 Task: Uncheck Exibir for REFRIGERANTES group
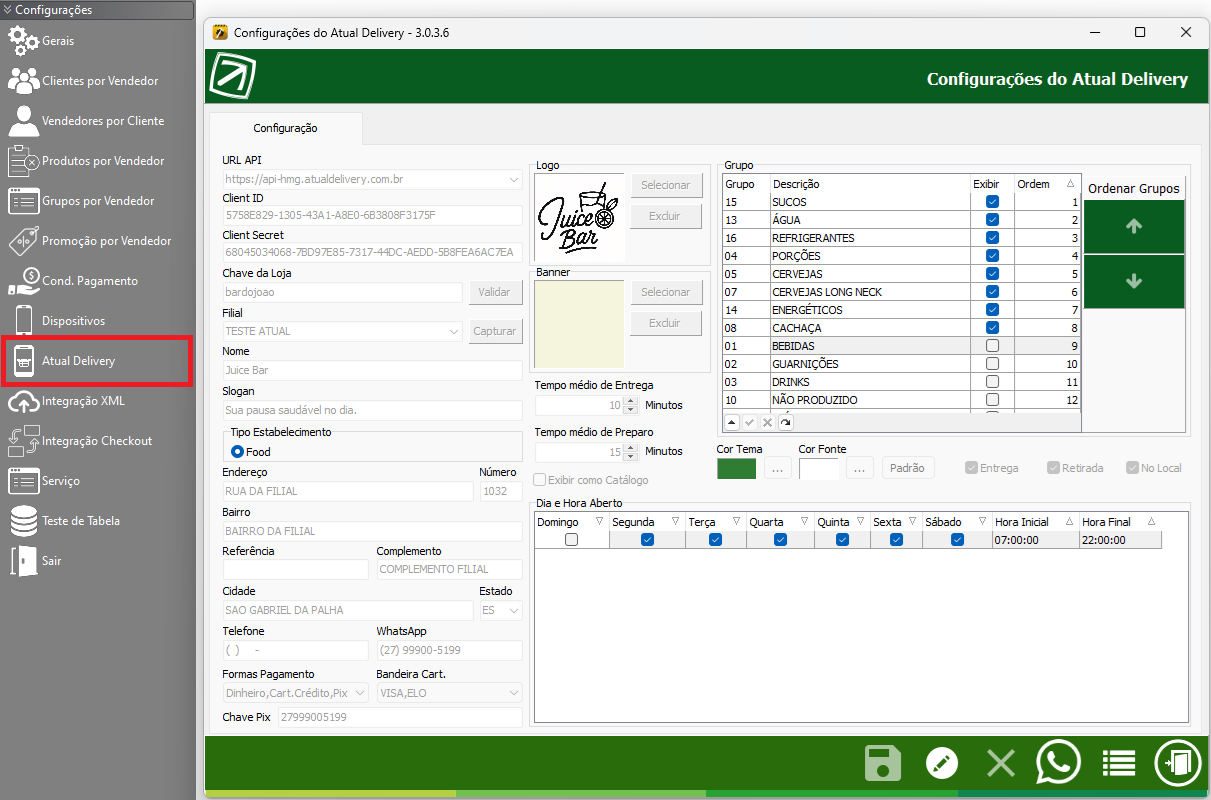coord(992,238)
